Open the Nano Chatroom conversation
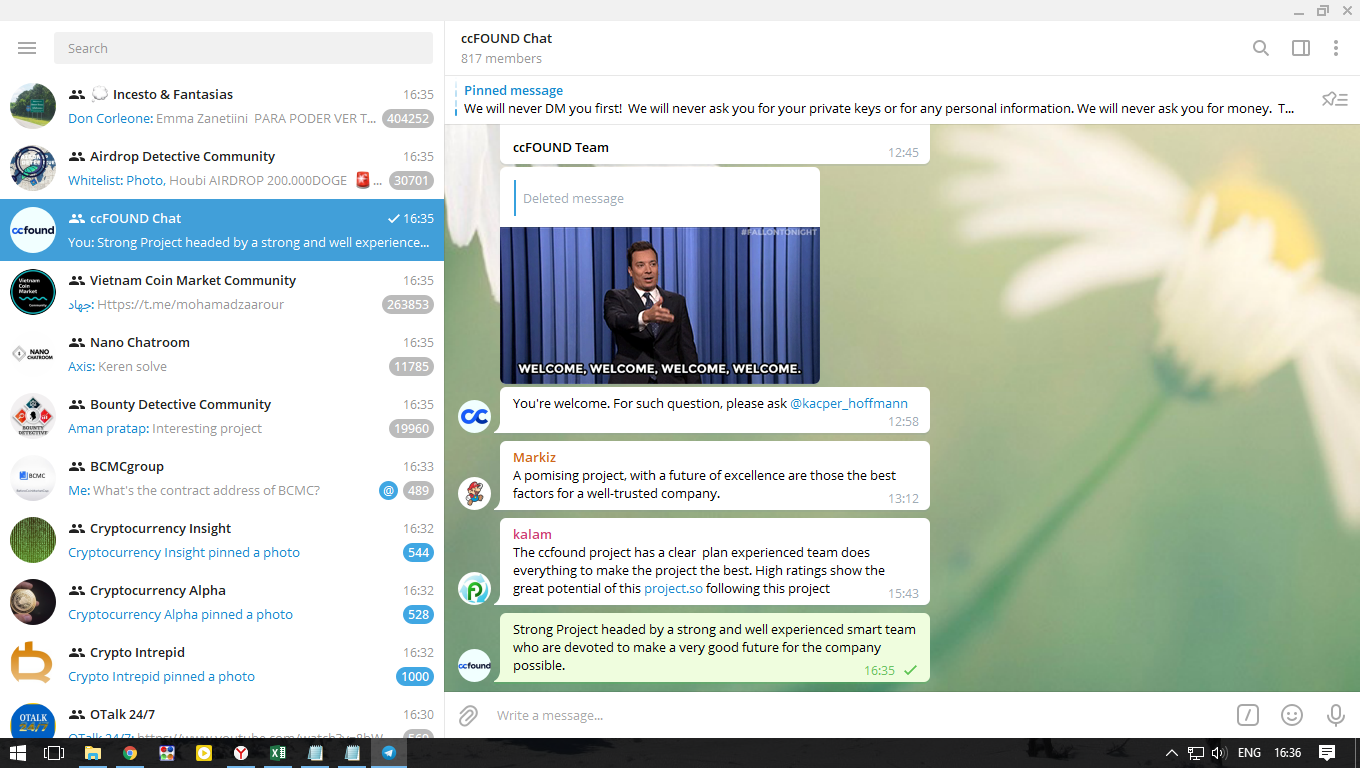This screenshot has height=768, width=1360. [222, 354]
